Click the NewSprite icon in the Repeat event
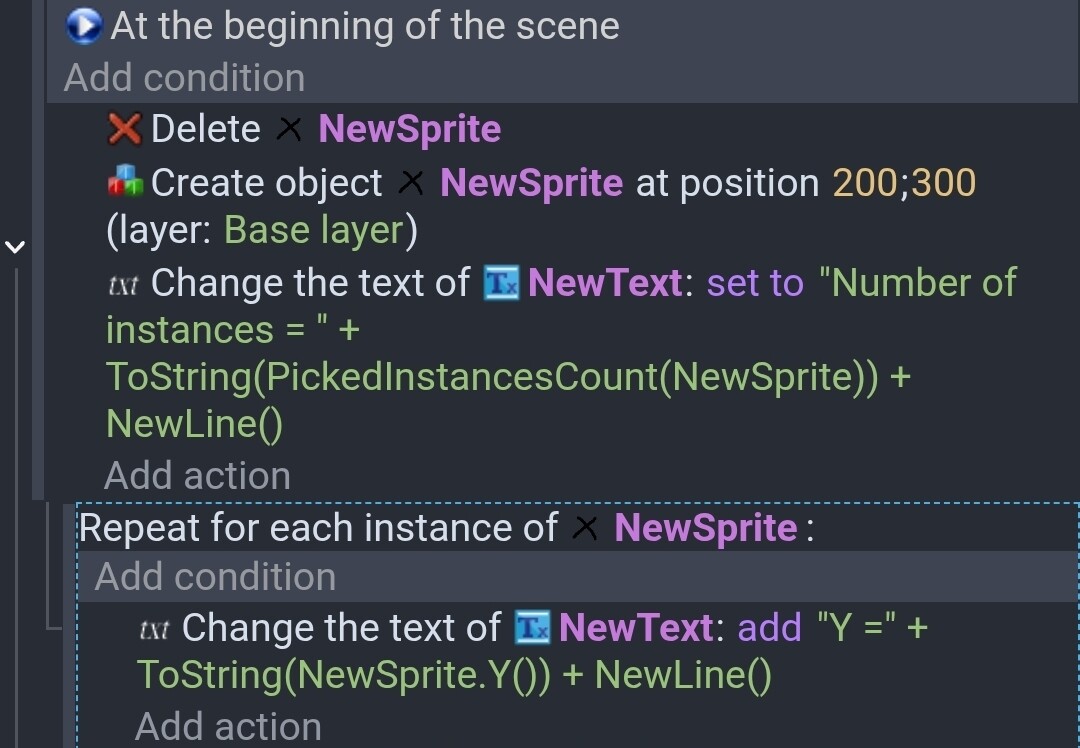 click(x=586, y=528)
